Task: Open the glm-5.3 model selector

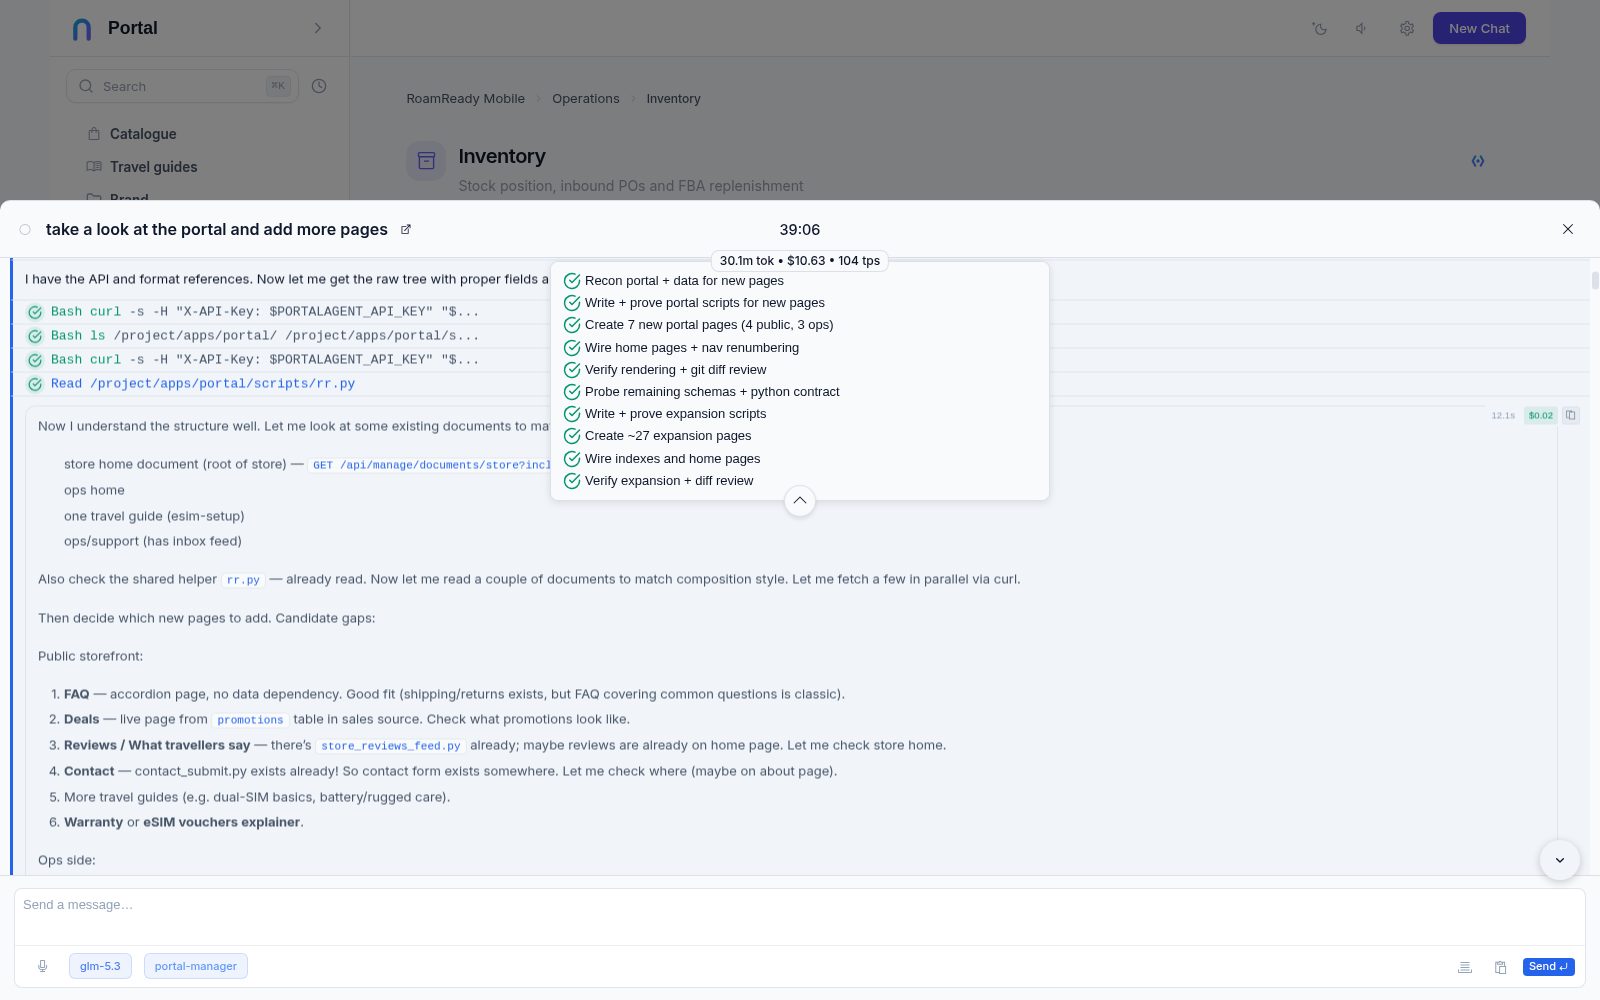Action: pyautogui.click(x=100, y=966)
